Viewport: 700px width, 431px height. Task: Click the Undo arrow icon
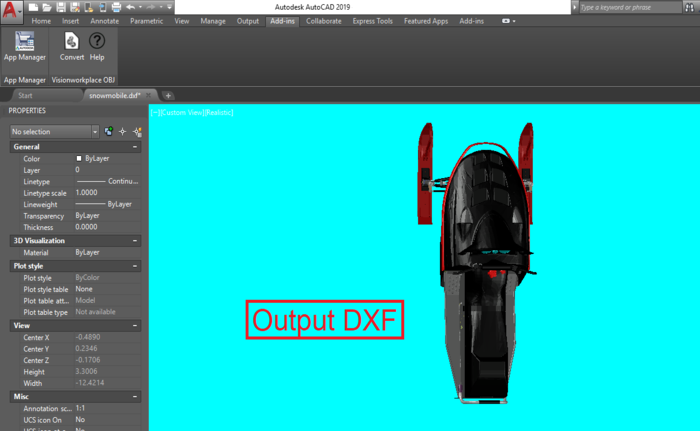(x=130, y=7)
